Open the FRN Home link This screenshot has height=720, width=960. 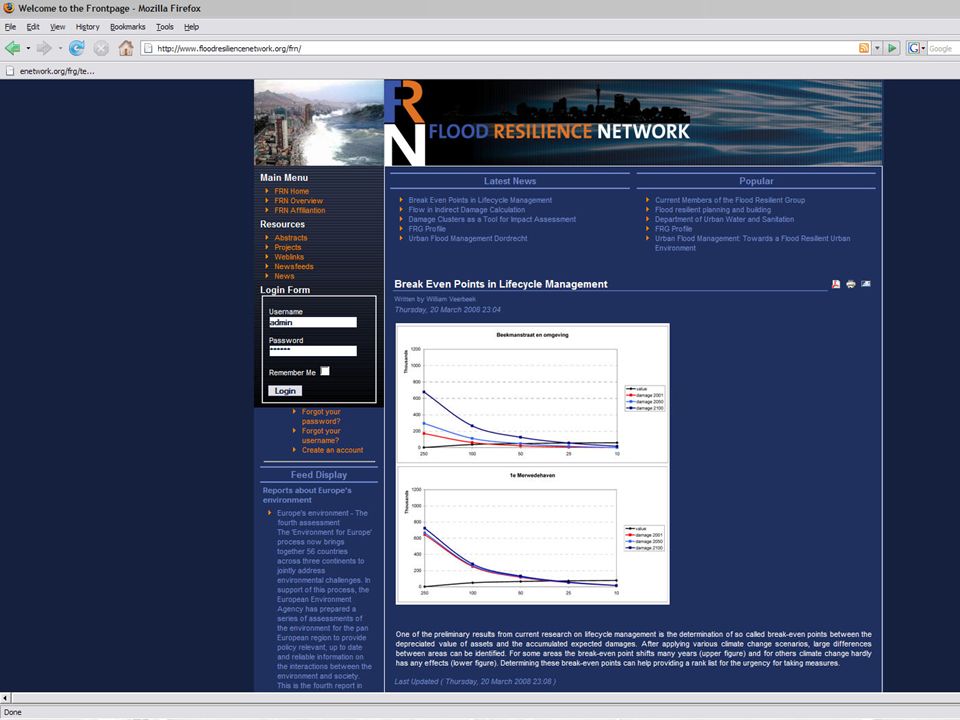291,191
